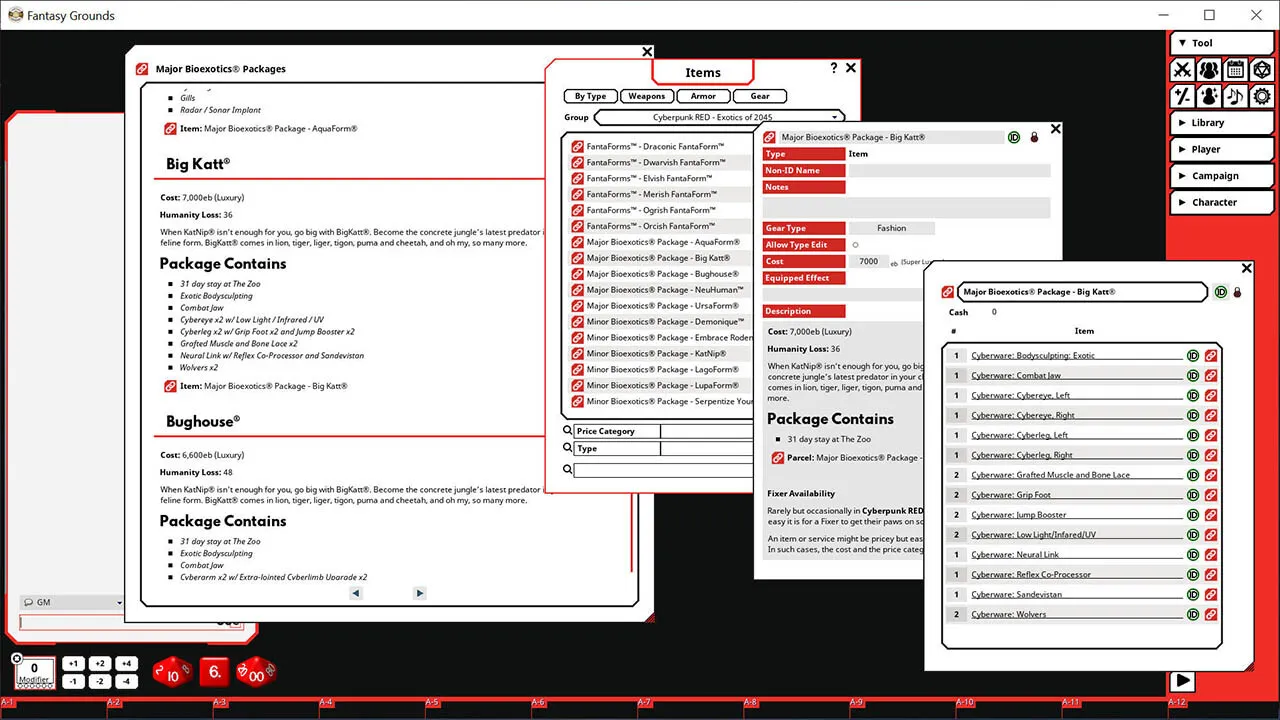Toggle lock icon in Big Katt item window
Viewport: 1280px width, 720px height.
[x=1034, y=137]
